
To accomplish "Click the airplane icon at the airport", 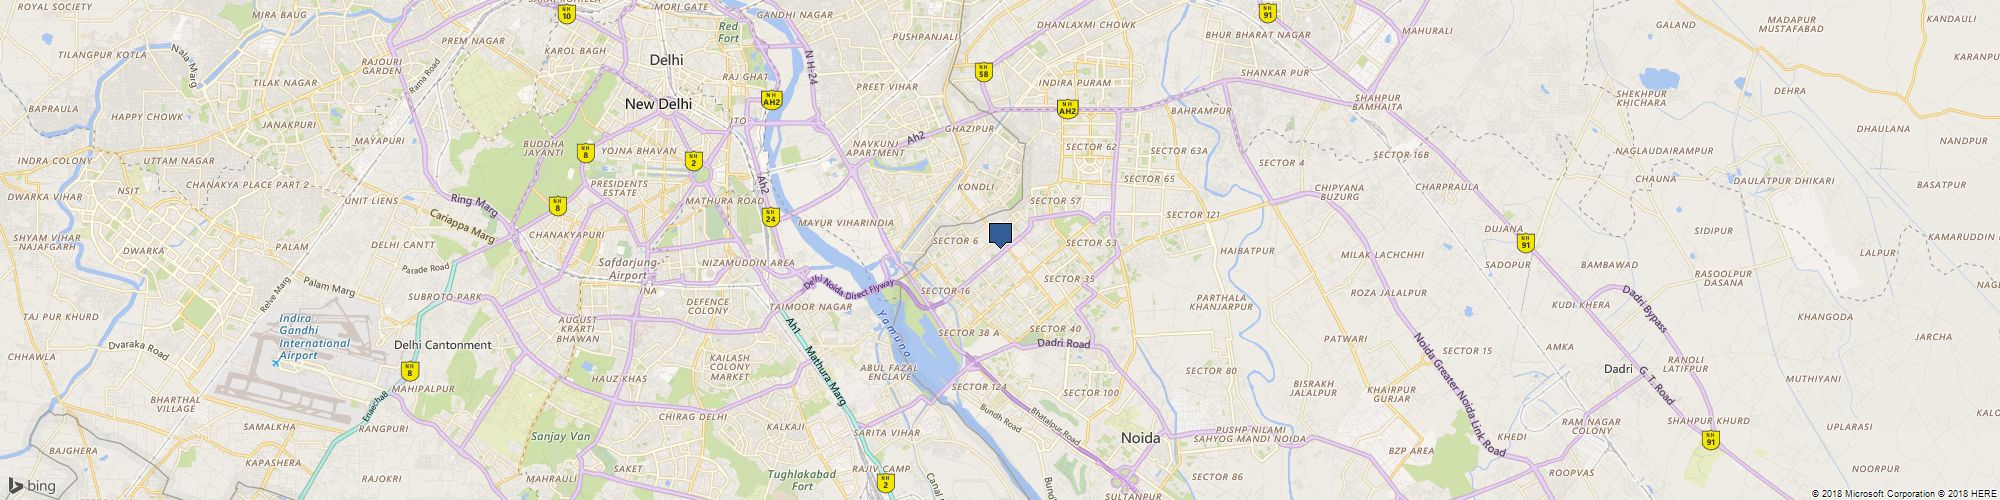I will 275,362.
